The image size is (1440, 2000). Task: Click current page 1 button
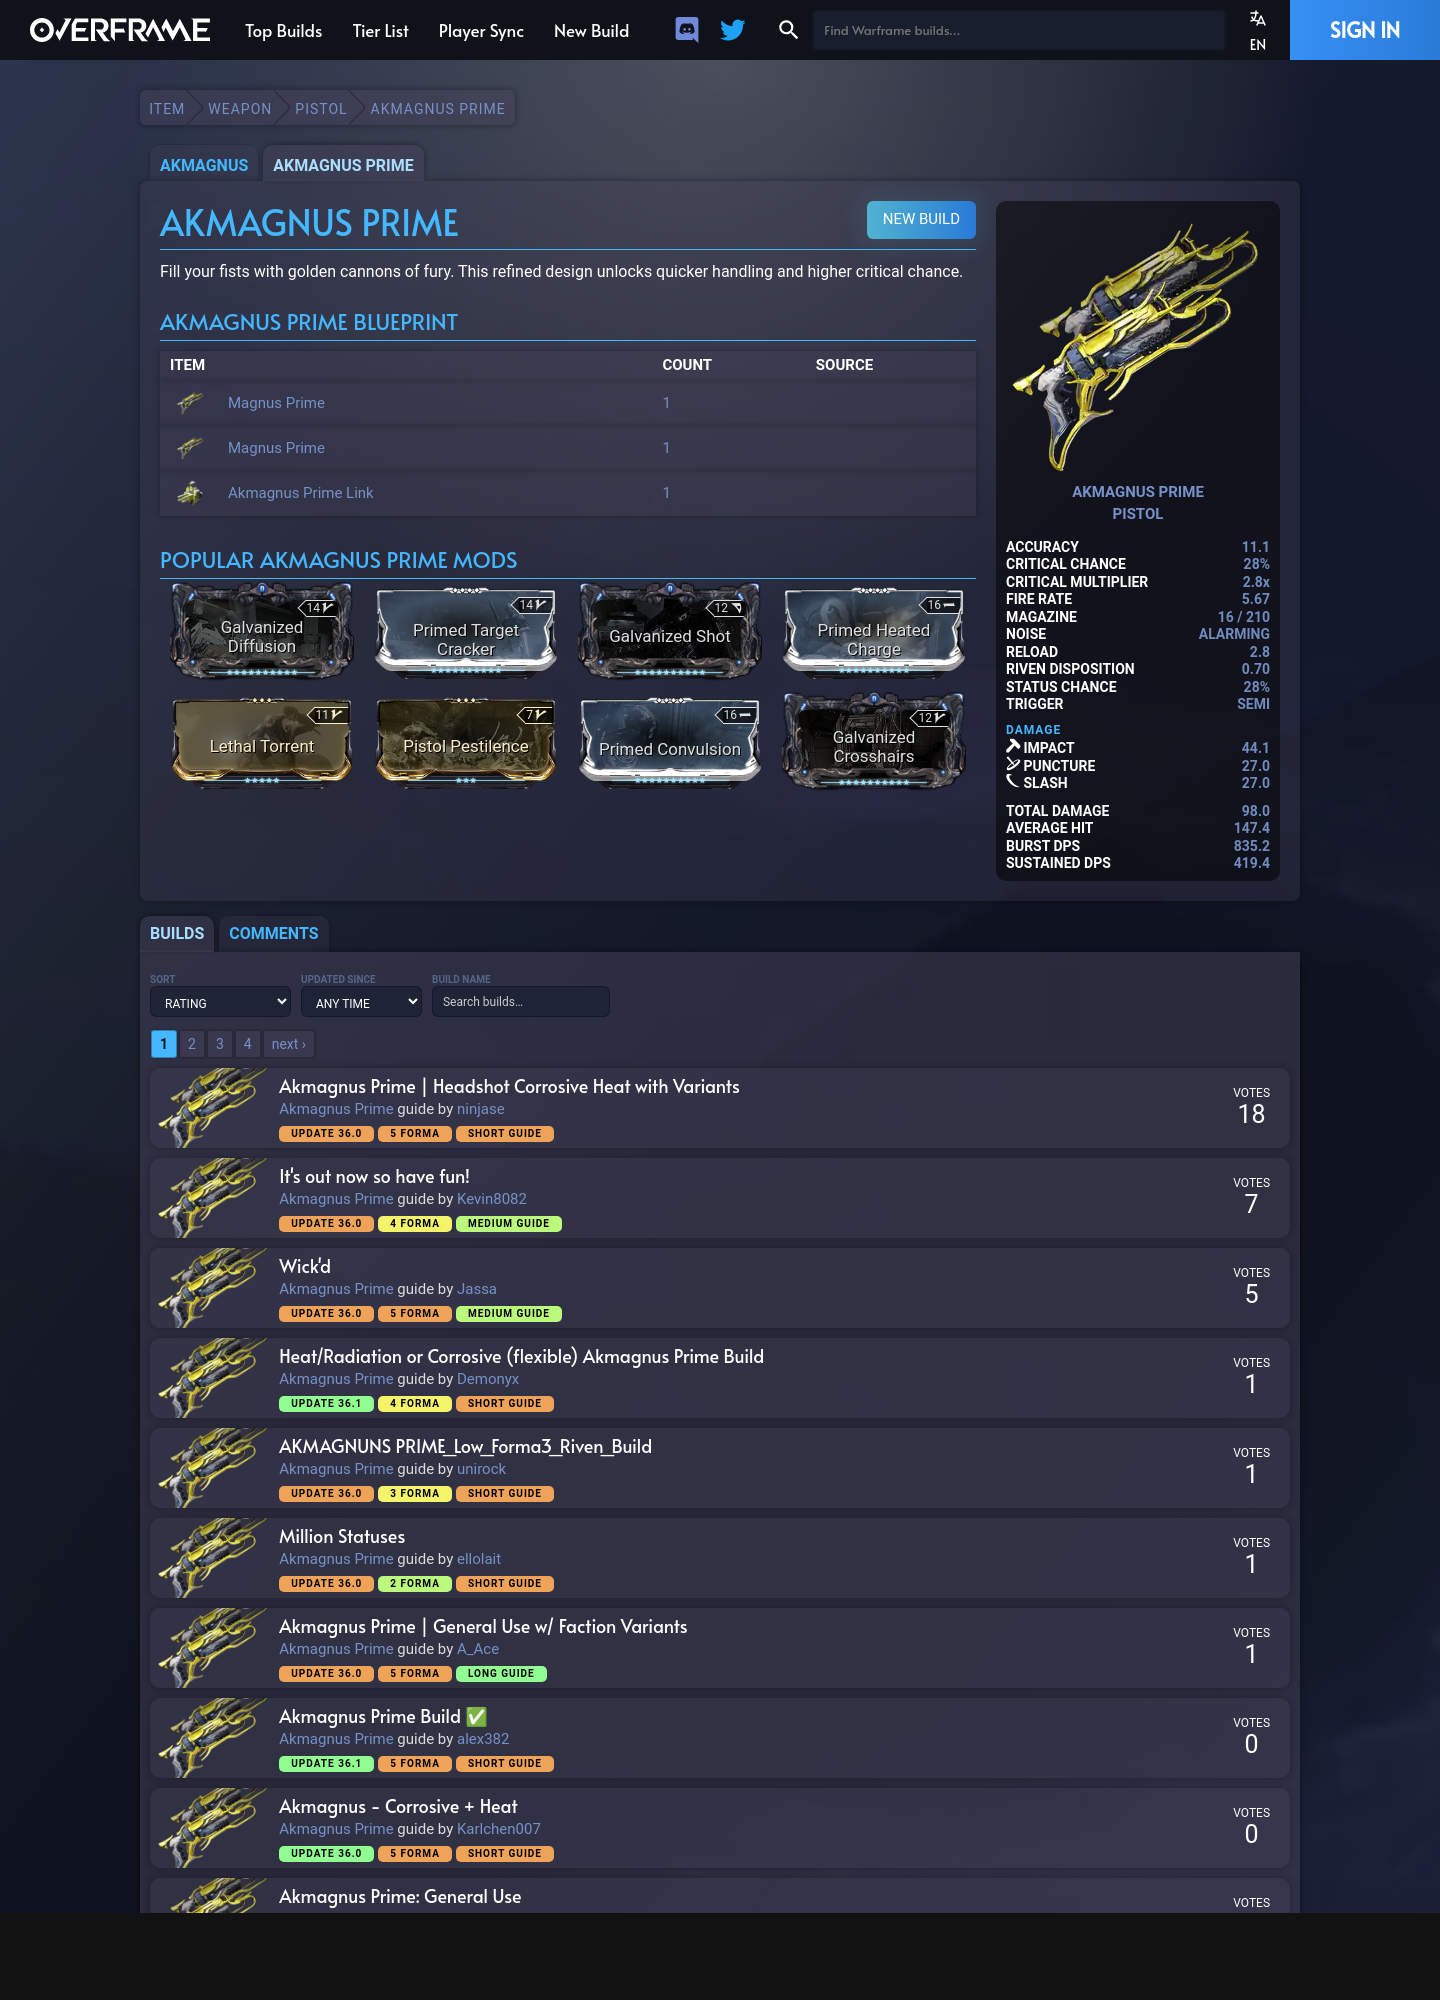click(164, 1044)
